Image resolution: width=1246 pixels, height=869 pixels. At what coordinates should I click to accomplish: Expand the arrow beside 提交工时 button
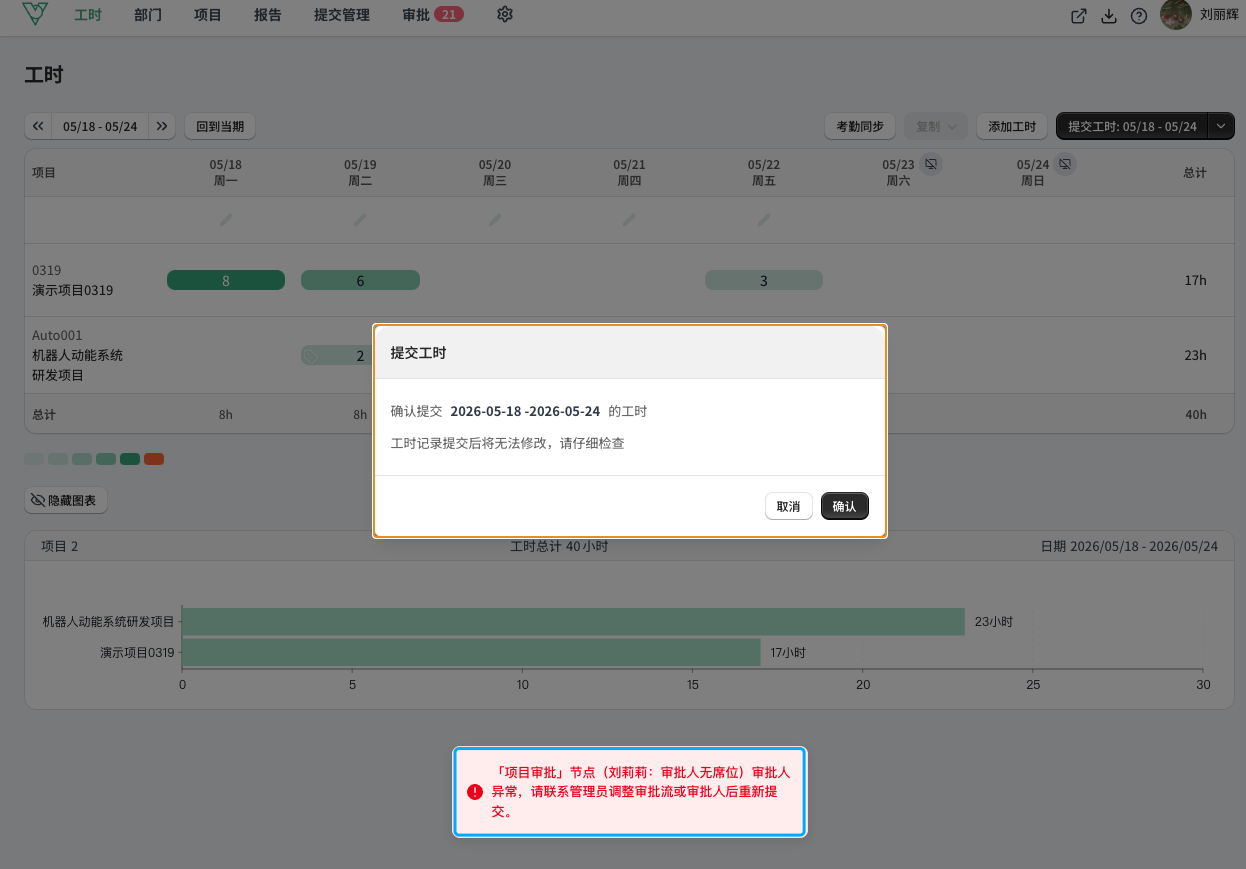pos(1222,126)
